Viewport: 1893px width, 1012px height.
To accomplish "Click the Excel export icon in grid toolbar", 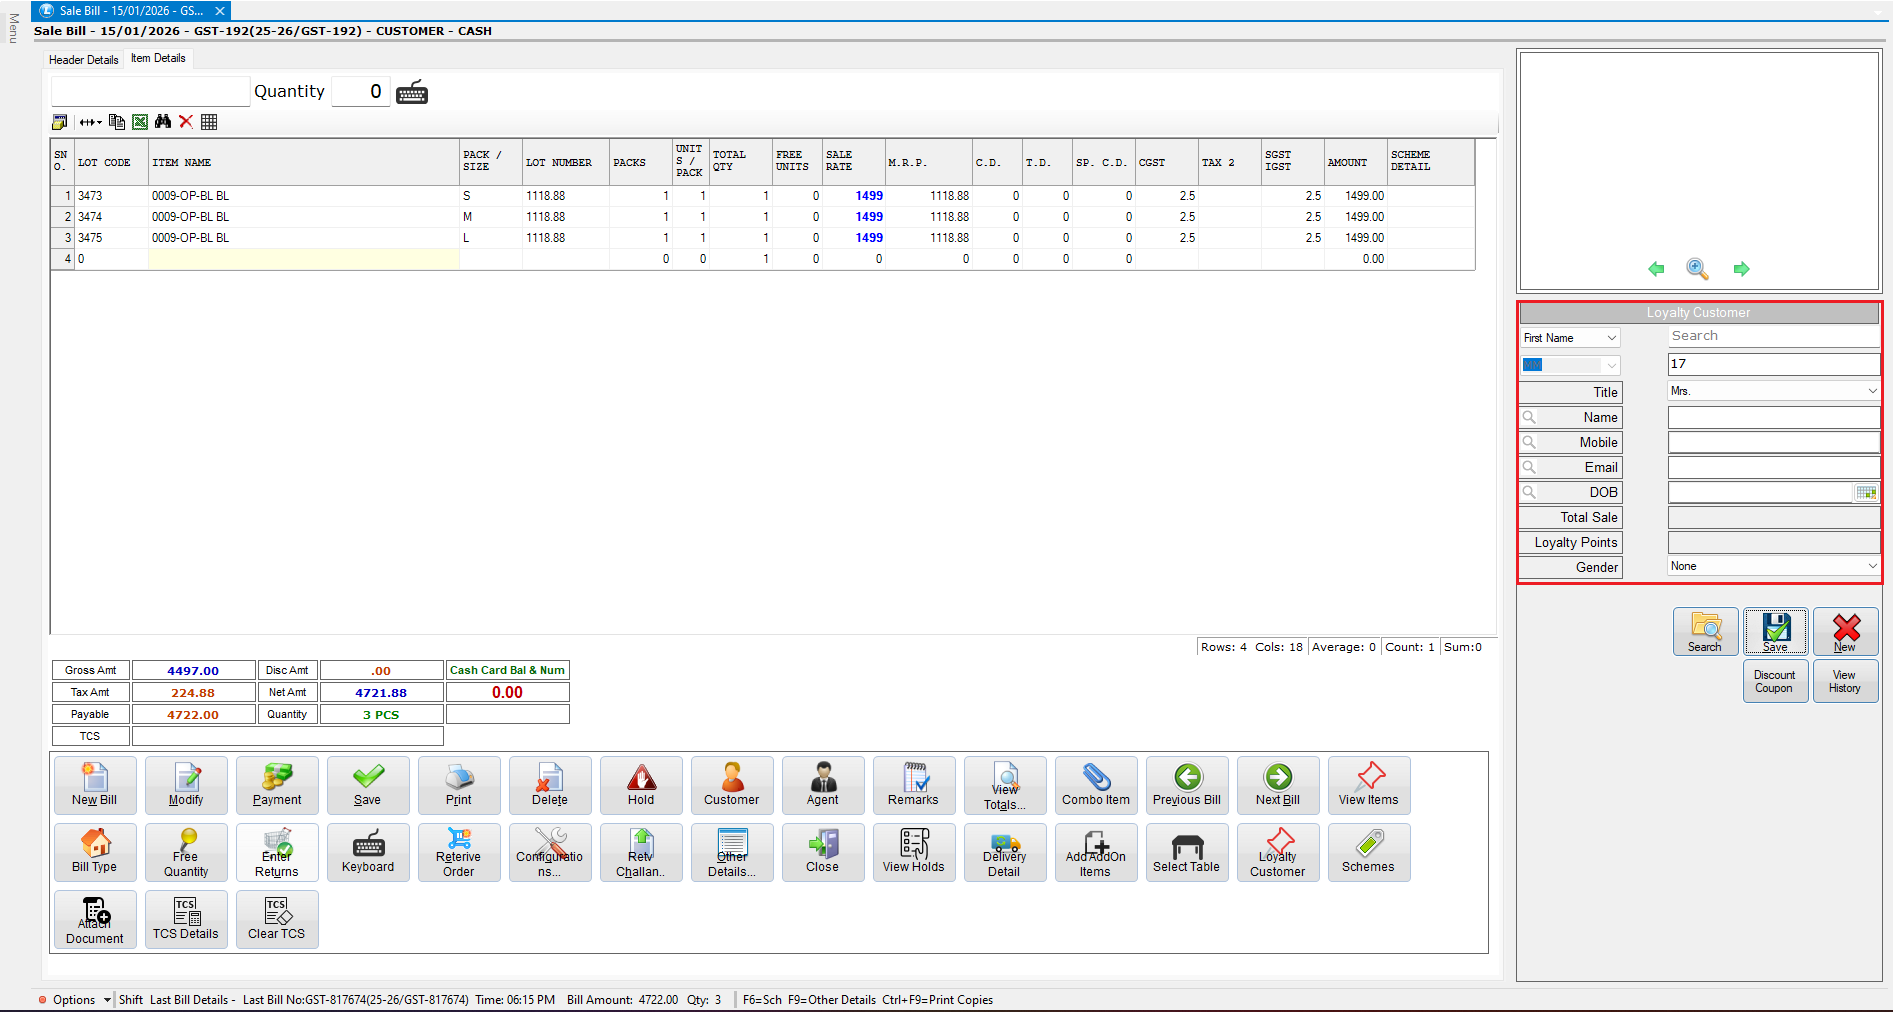I will (140, 122).
